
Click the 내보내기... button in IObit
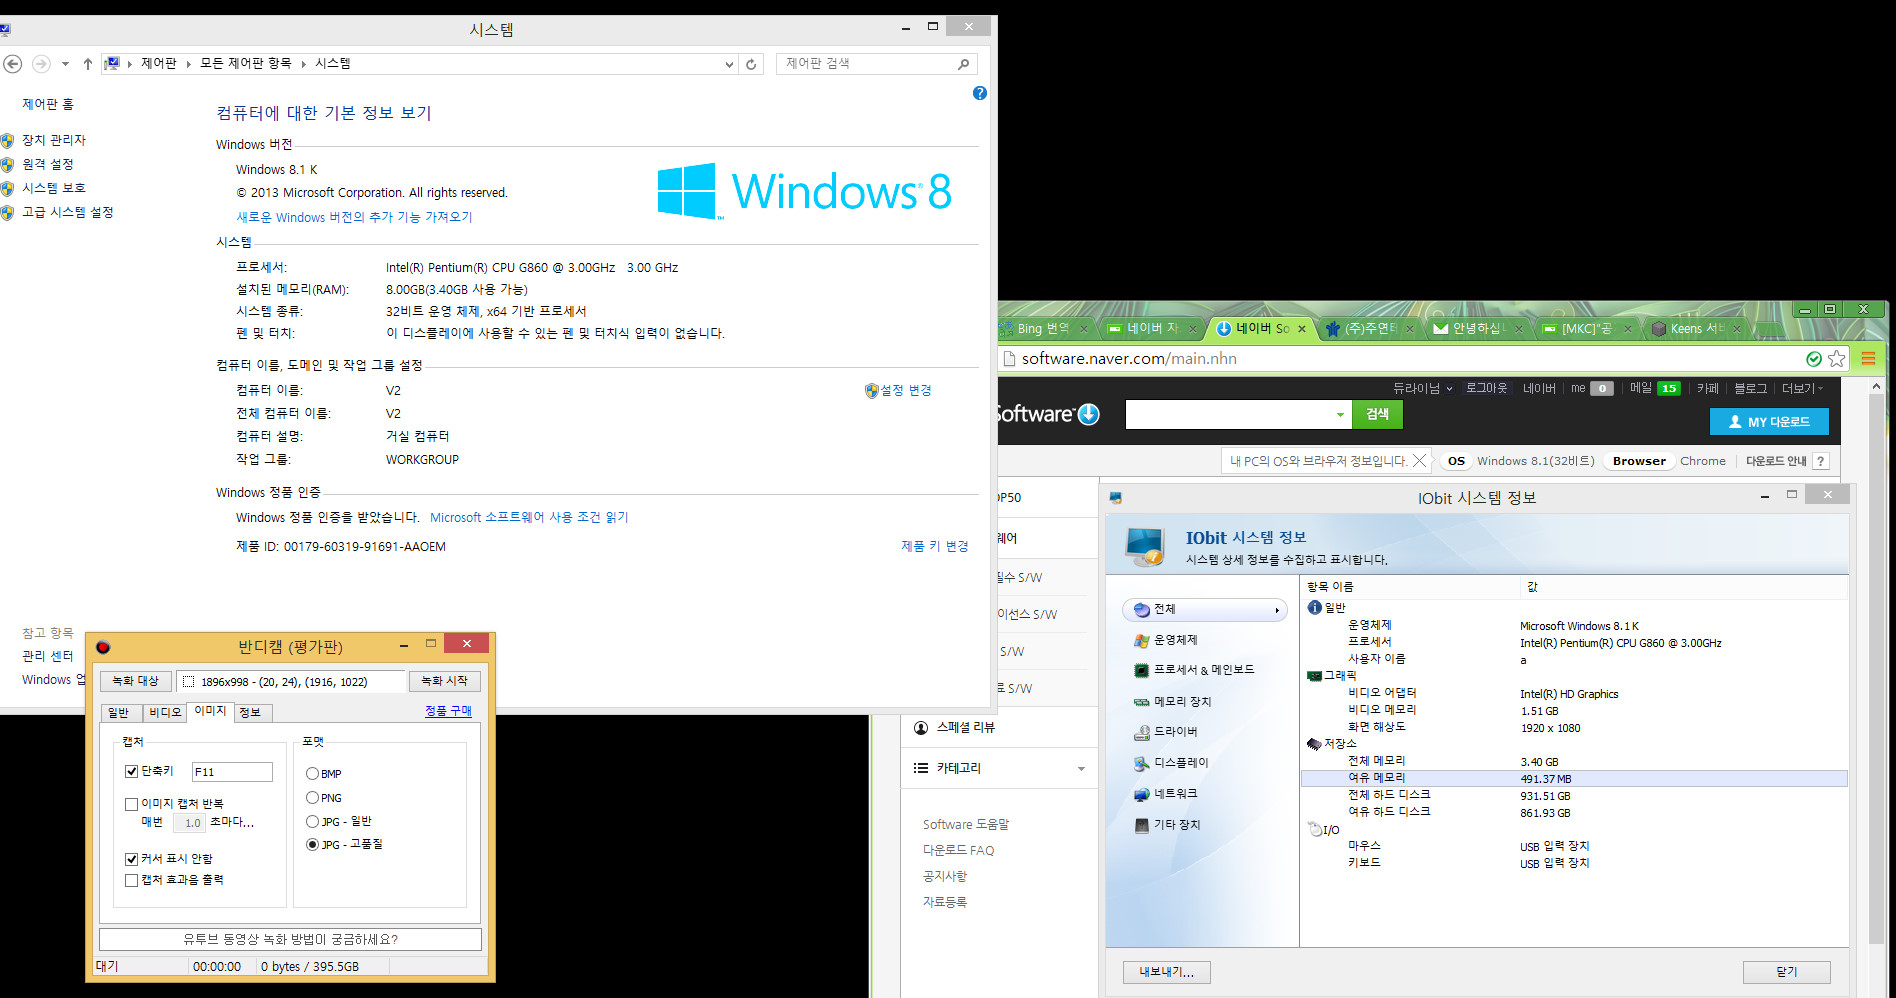coord(1166,972)
